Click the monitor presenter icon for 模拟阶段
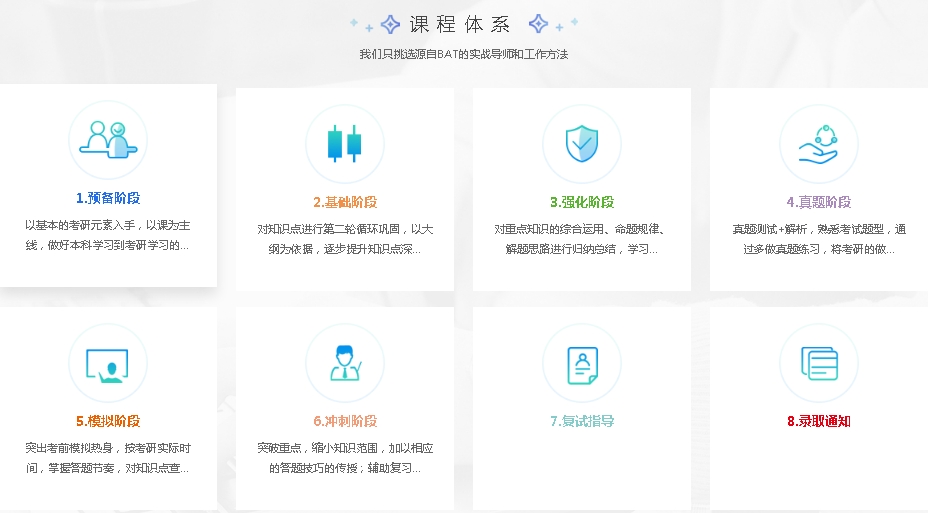928x513 pixels. 108,366
